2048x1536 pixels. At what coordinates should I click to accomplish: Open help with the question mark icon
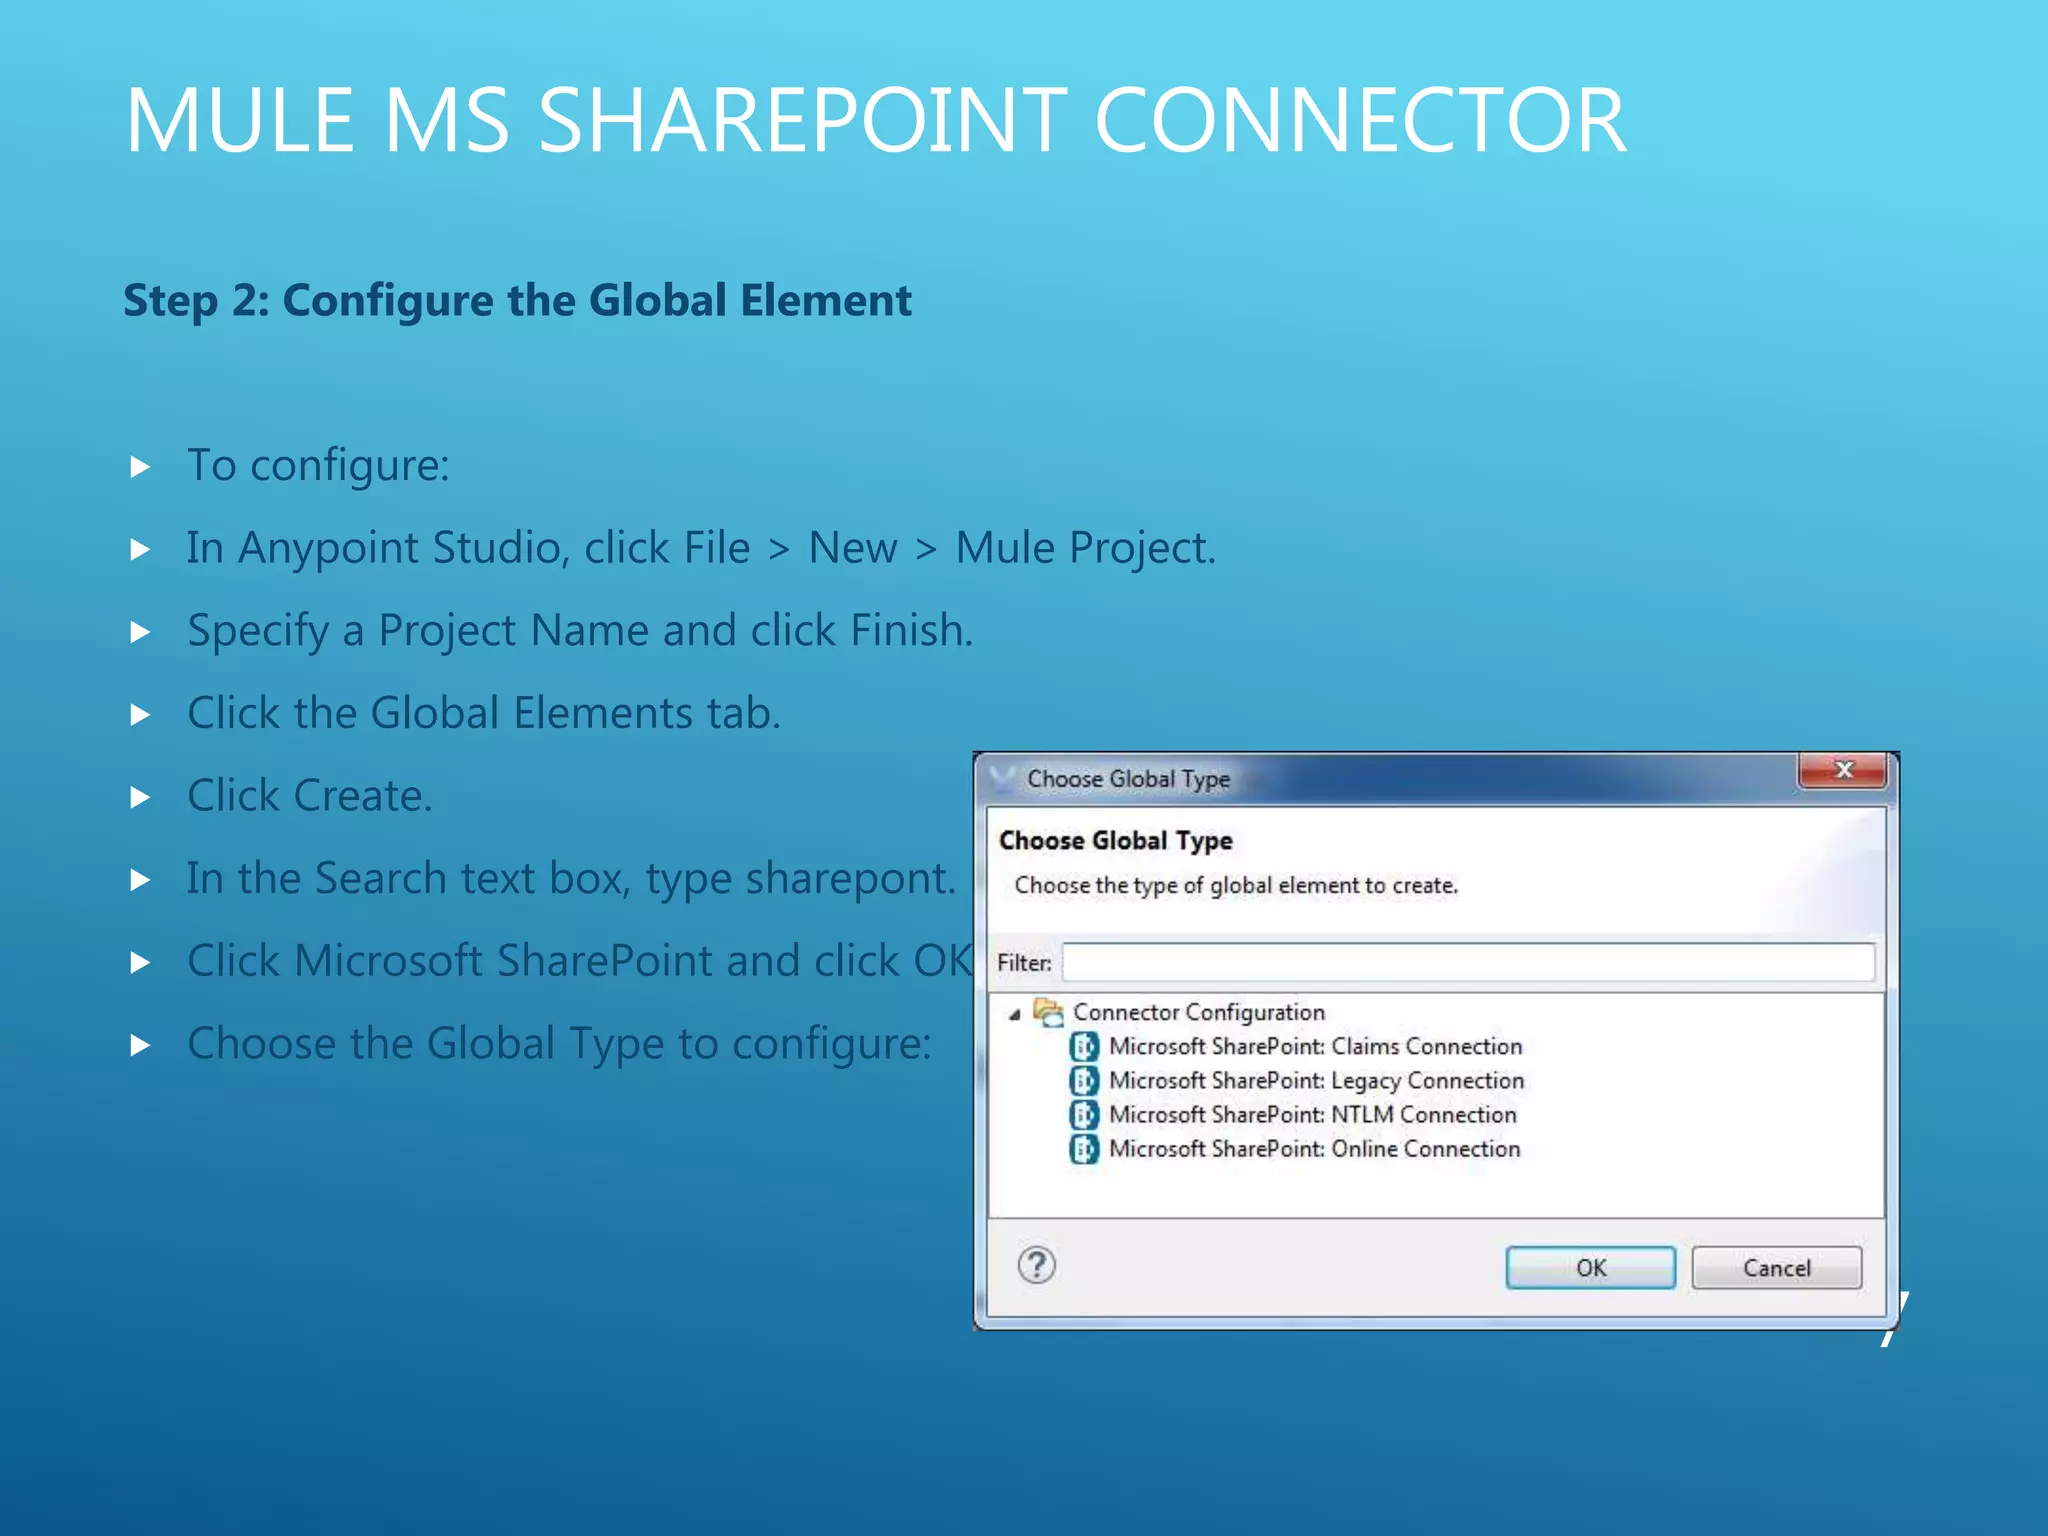click(x=1037, y=1265)
